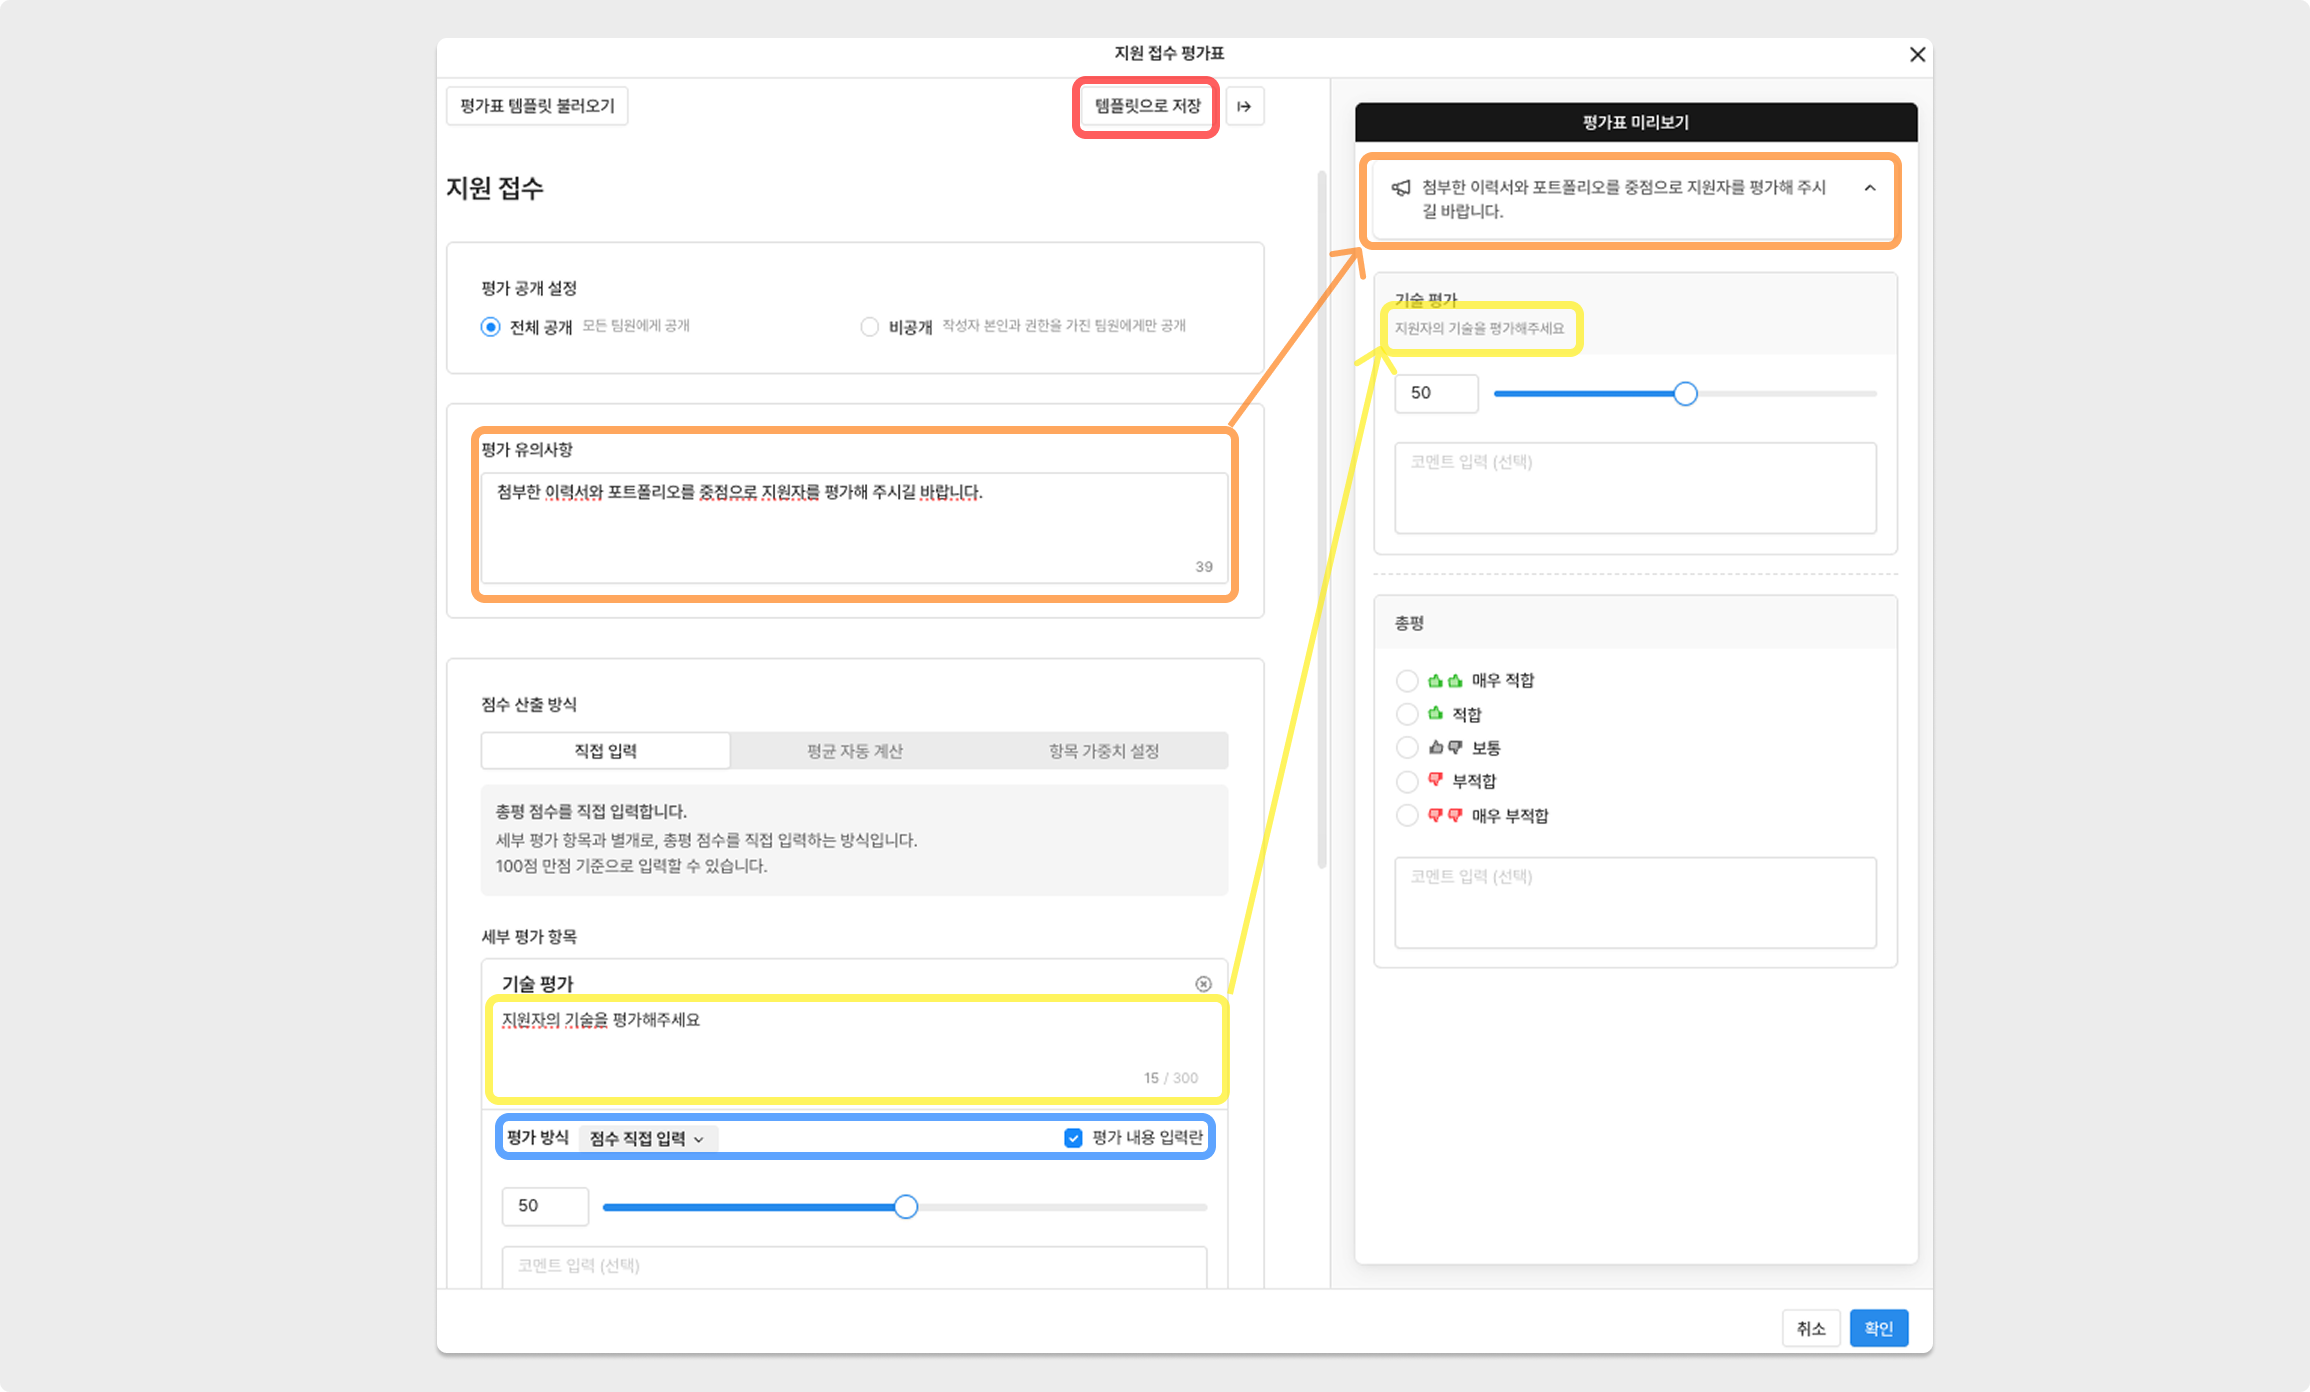Image resolution: width=2310 pixels, height=1392 pixels.
Task: Confirm with the blue 확인 button
Action: pos(1879,1328)
